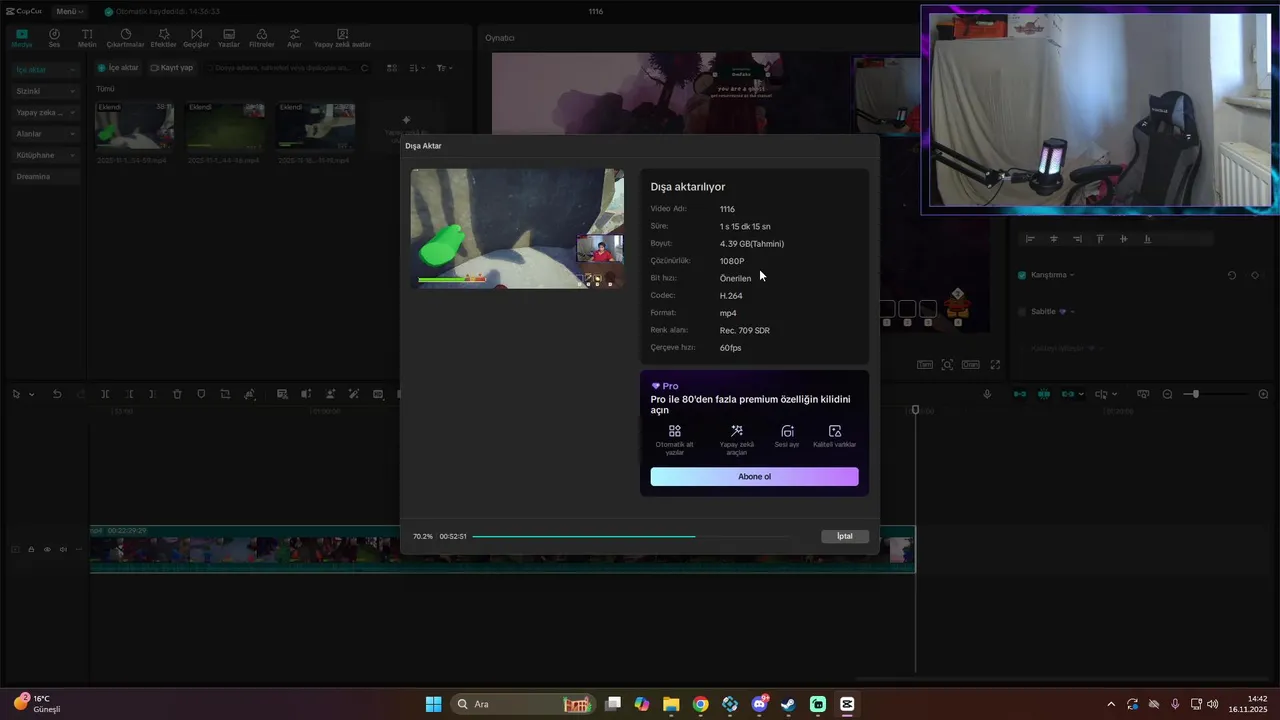Toggle the track lock icon
The width and height of the screenshot is (1280, 720).
pyautogui.click(x=30, y=549)
